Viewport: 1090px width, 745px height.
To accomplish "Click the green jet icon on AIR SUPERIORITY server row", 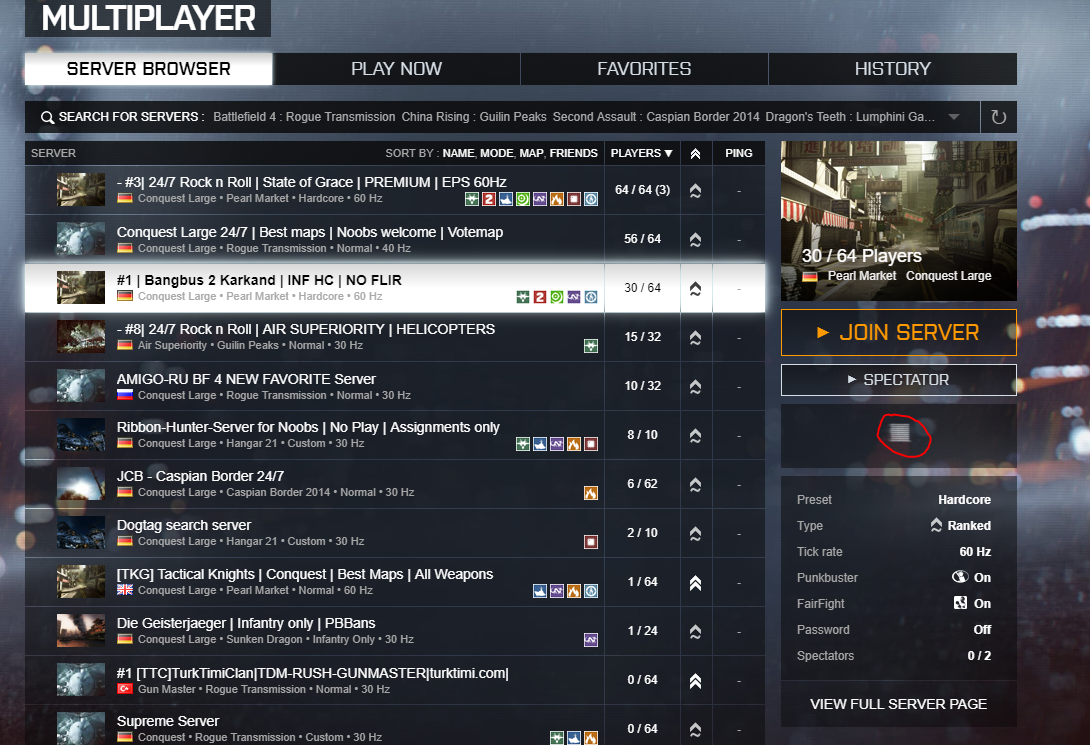I will pos(591,346).
